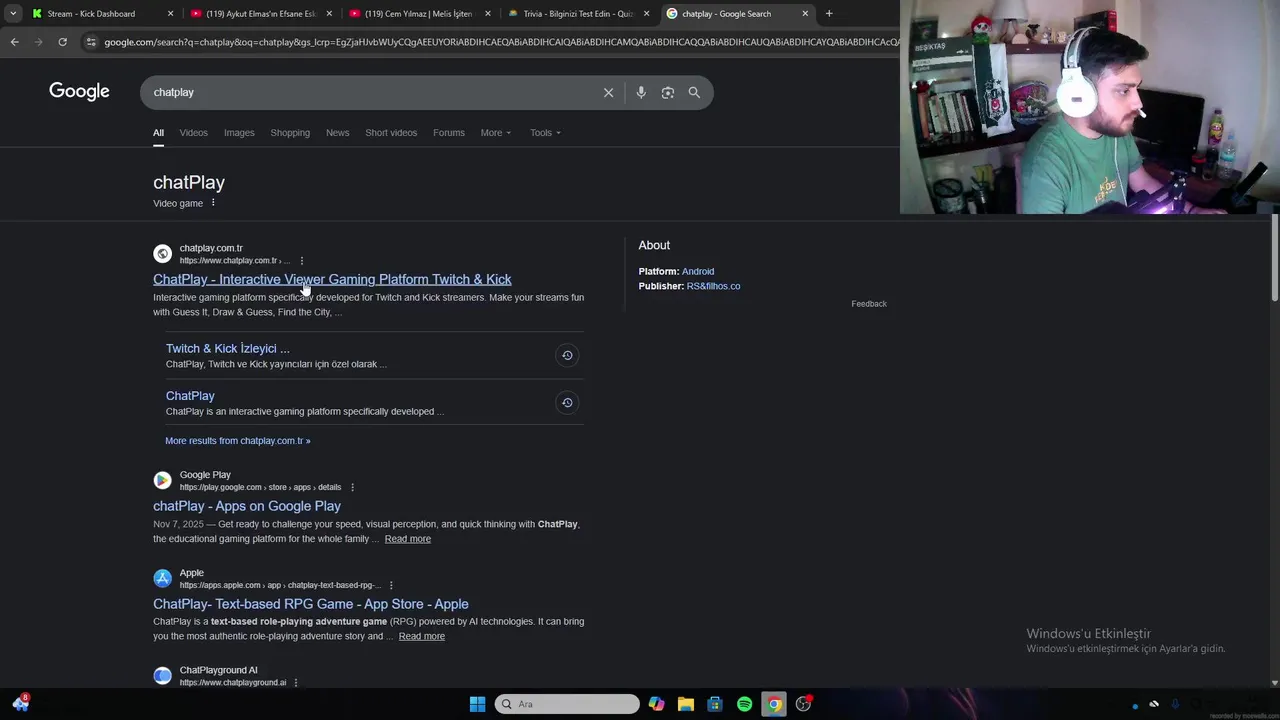Screen dimensions: 1280x720
Task: Switch to Shopping results tab
Action: [290, 133]
